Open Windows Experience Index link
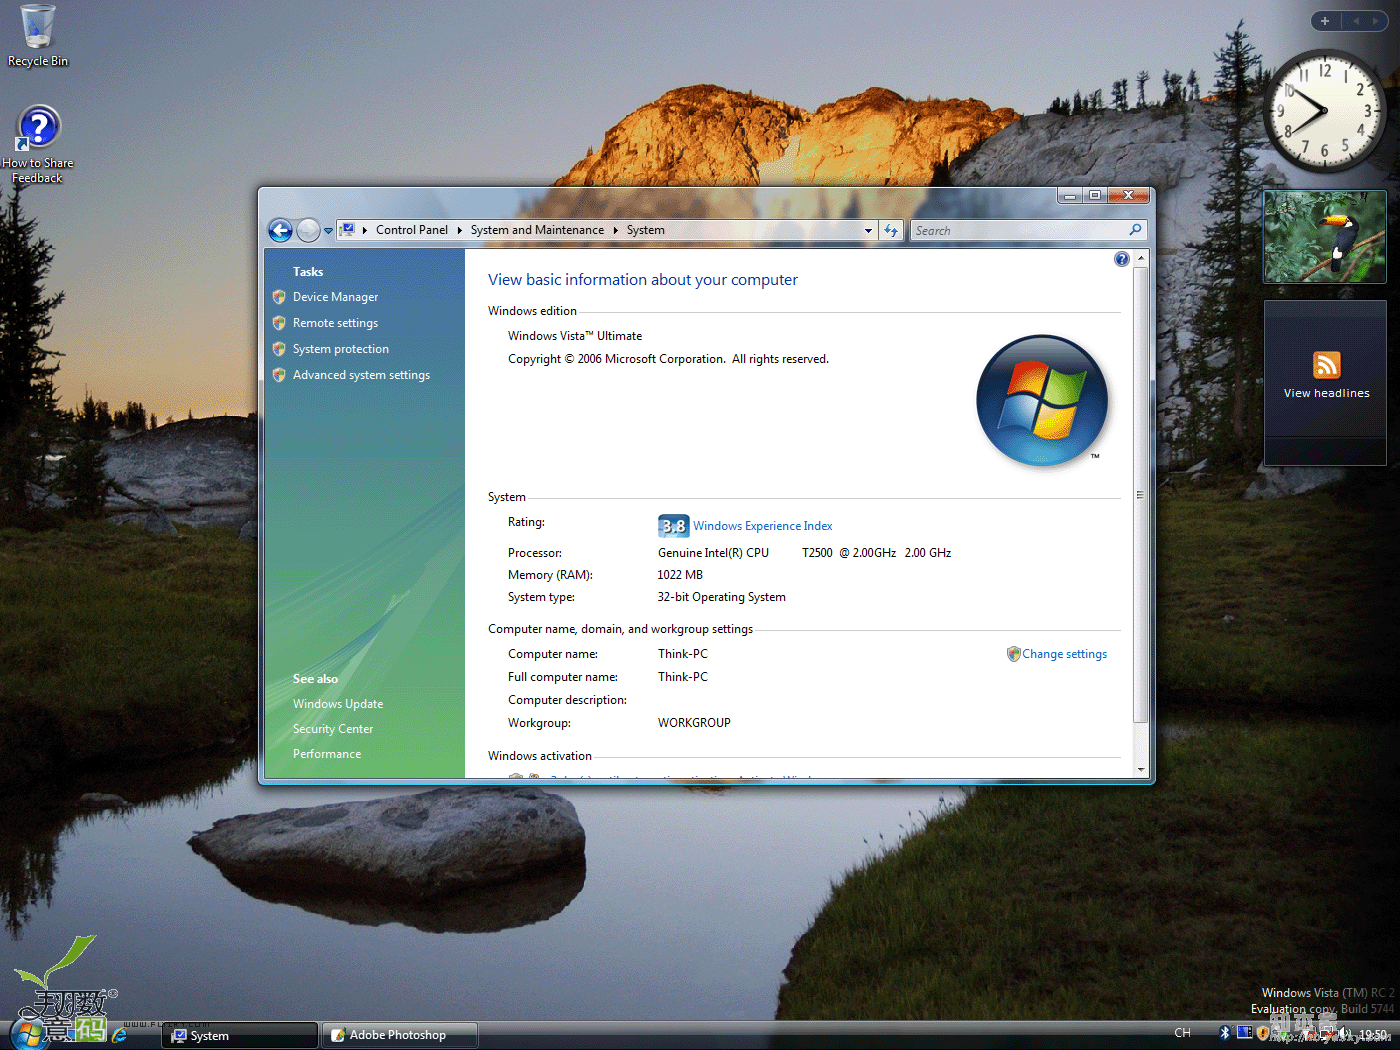 click(762, 526)
